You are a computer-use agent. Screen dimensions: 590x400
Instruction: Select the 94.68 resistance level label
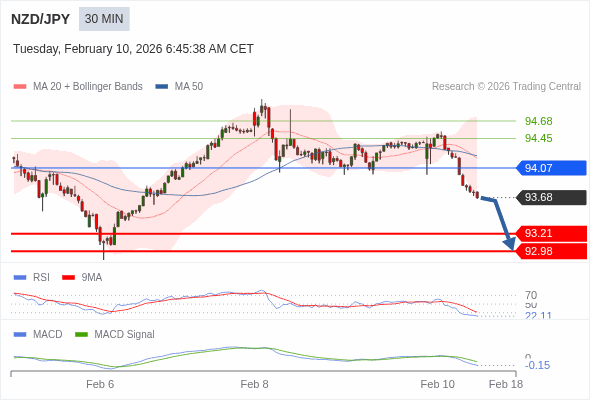click(539, 121)
